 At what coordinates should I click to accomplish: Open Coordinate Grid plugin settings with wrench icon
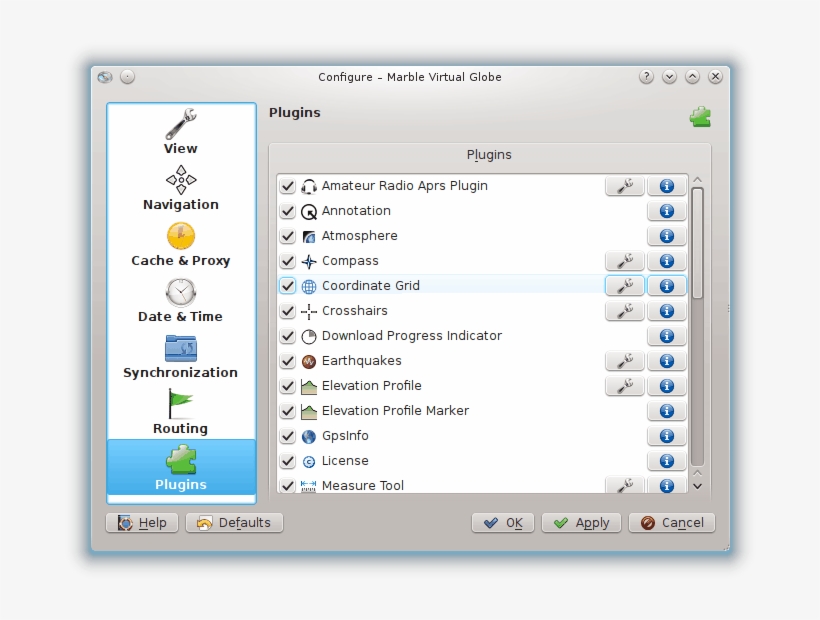(x=624, y=285)
